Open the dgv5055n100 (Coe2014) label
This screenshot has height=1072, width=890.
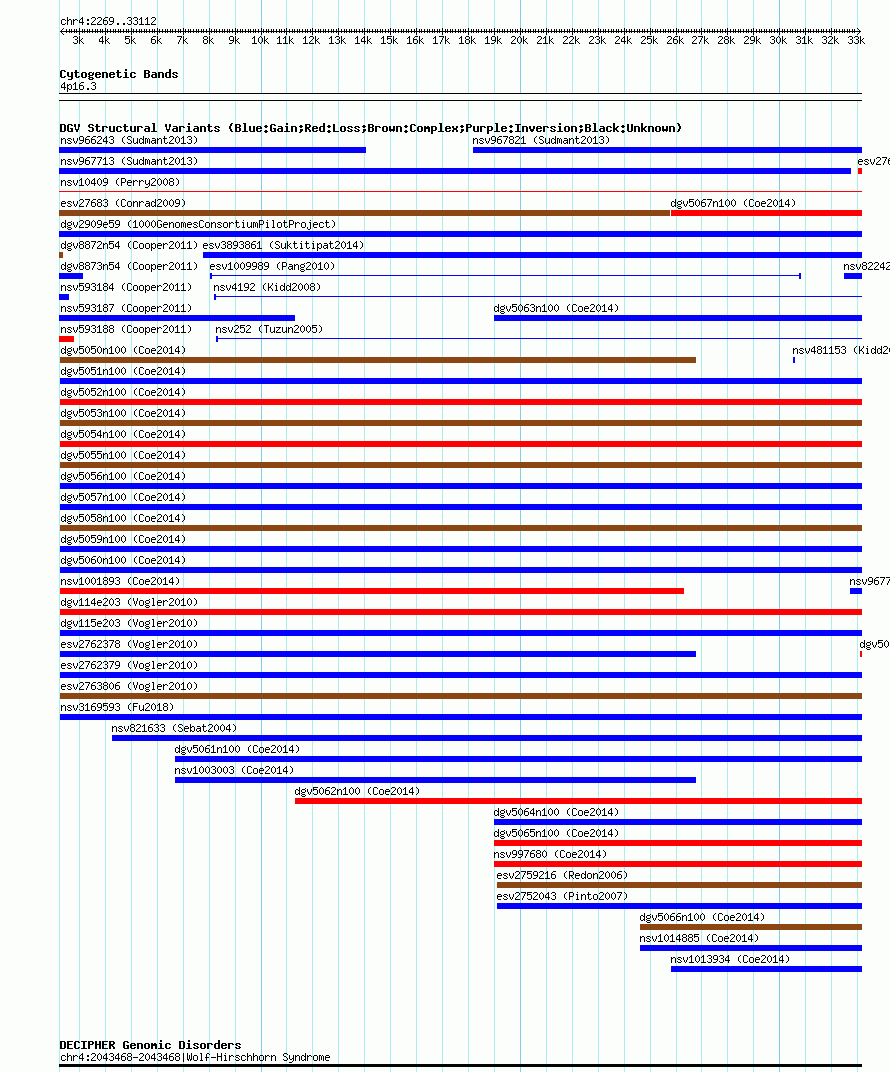coord(123,455)
